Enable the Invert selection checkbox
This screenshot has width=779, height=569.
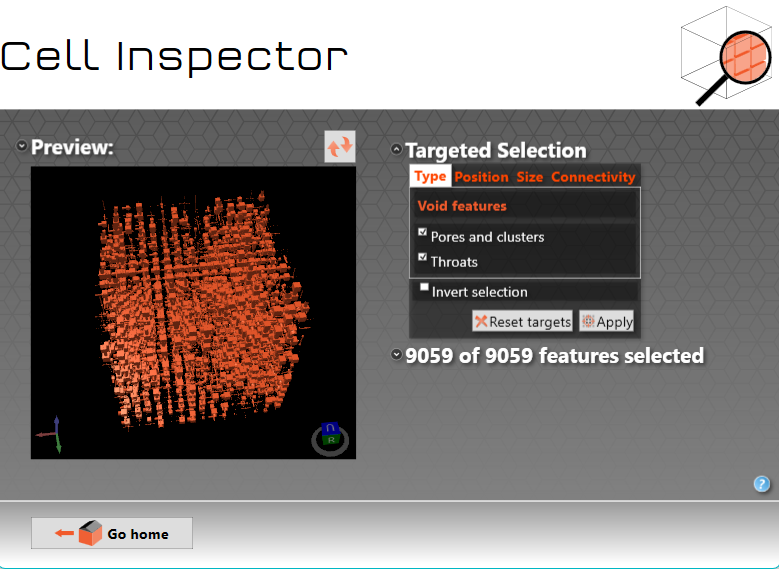click(425, 288)
